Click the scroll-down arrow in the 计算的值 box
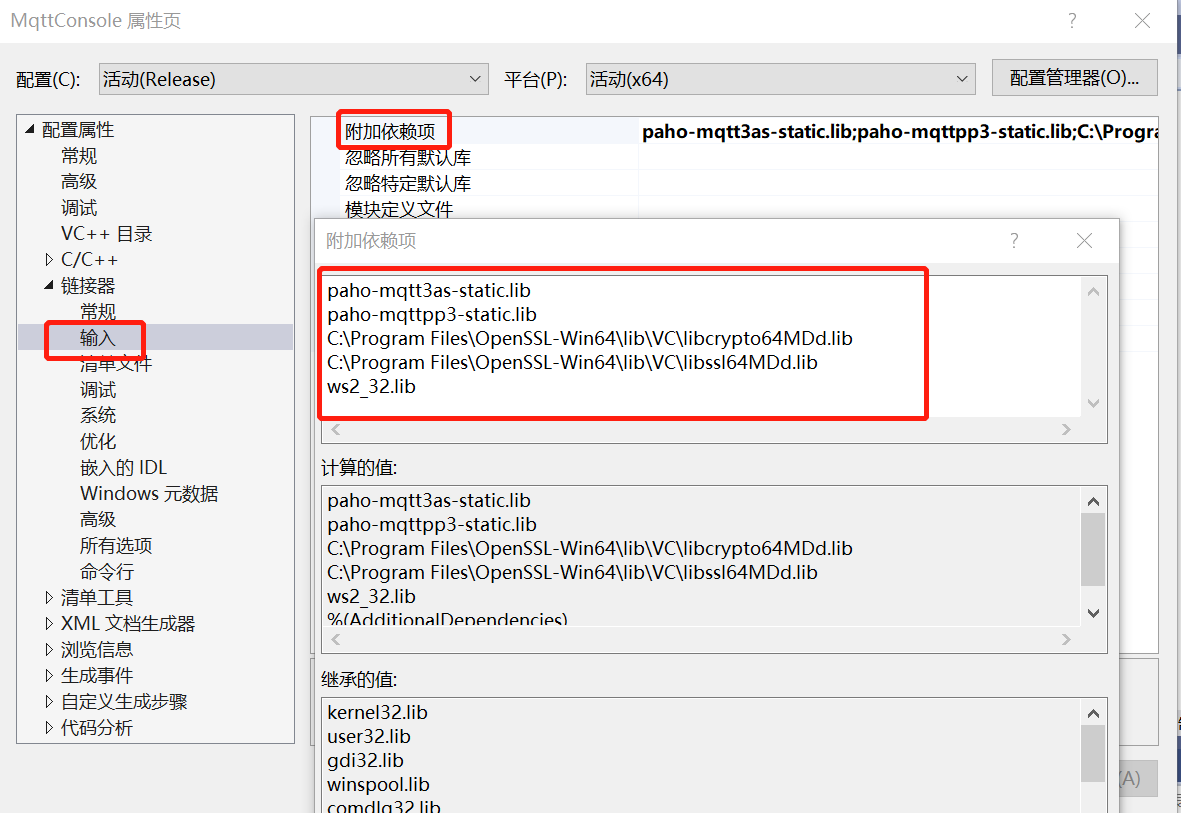 (1093, 613)
